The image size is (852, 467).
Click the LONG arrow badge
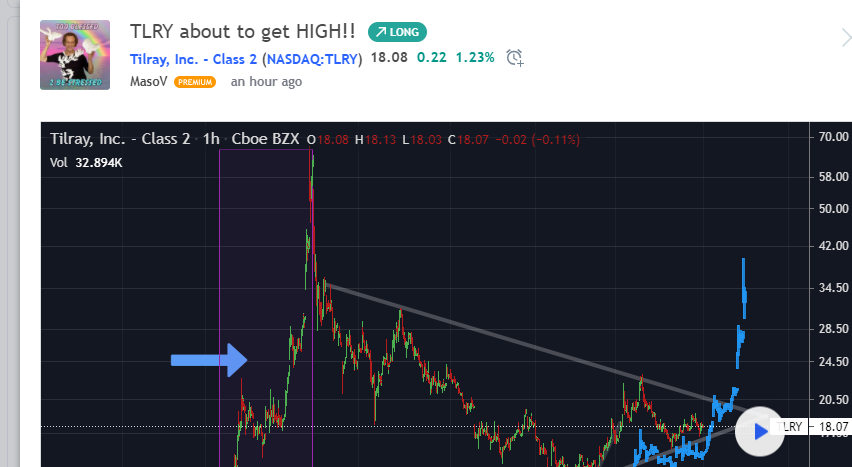coord(397,32)
